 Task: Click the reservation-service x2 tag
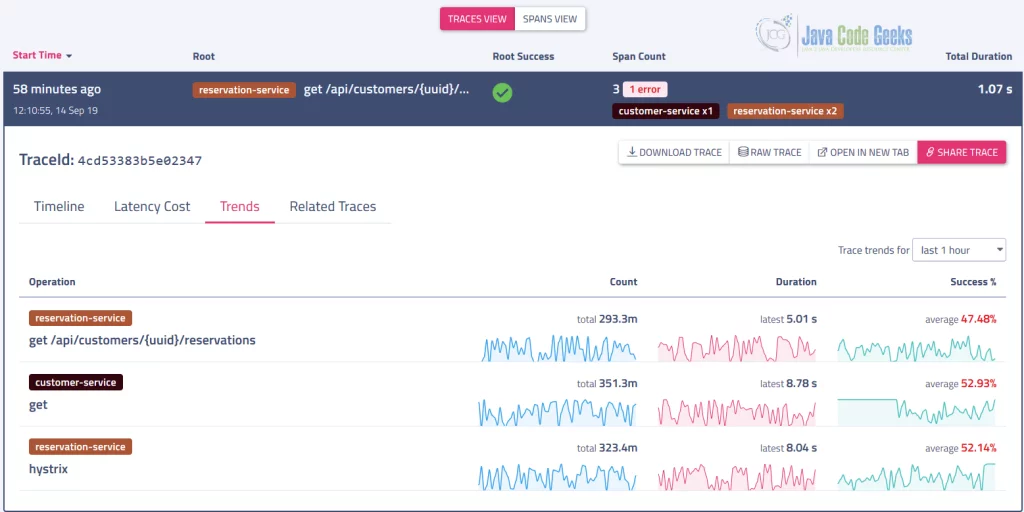point(785,111)
